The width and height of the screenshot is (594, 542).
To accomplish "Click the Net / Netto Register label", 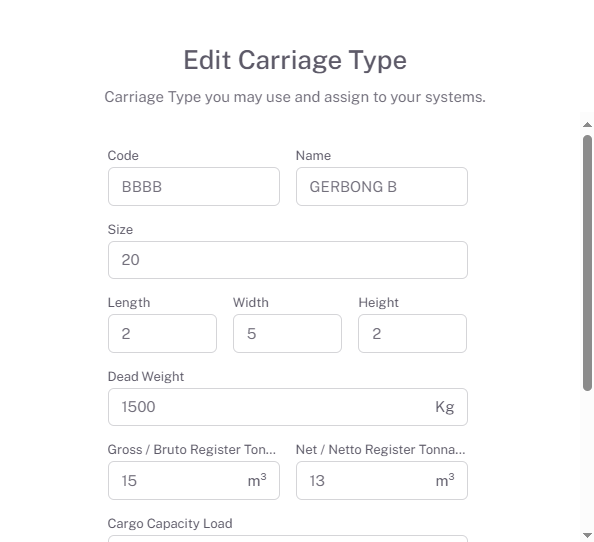I will (380, 450).
